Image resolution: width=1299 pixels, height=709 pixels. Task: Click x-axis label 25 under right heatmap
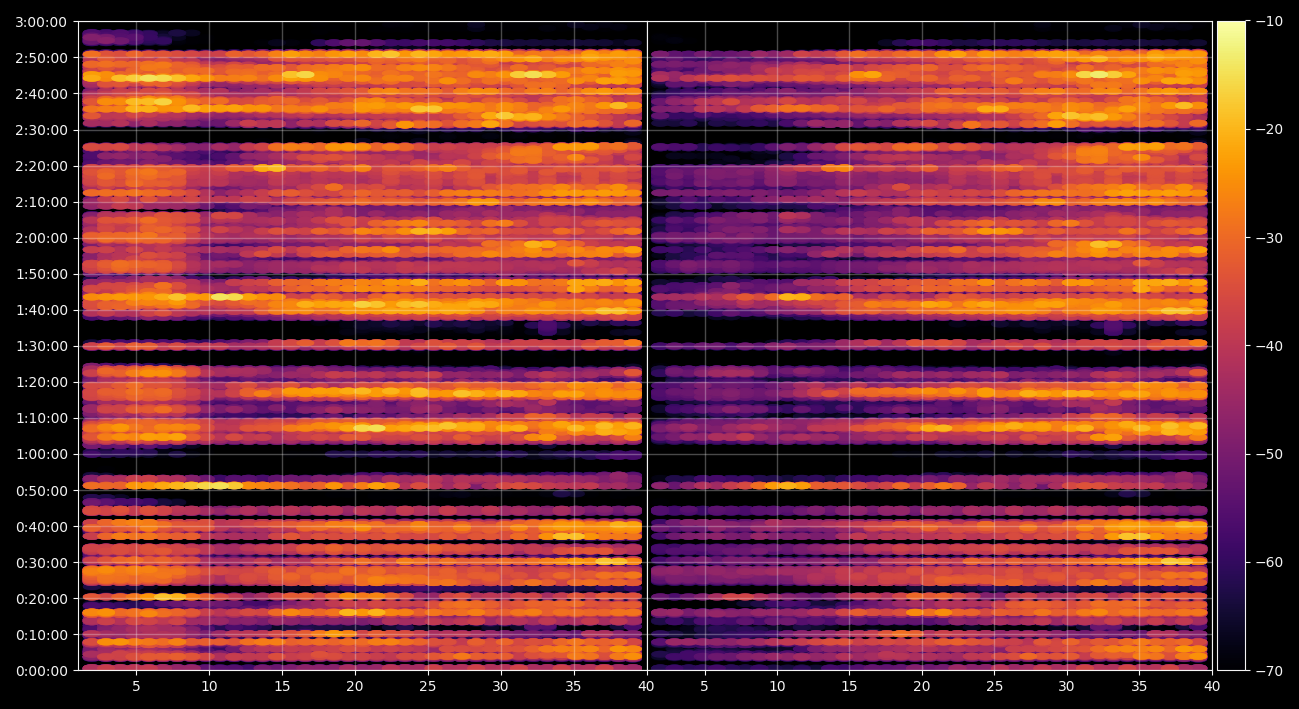pos(994,687)
